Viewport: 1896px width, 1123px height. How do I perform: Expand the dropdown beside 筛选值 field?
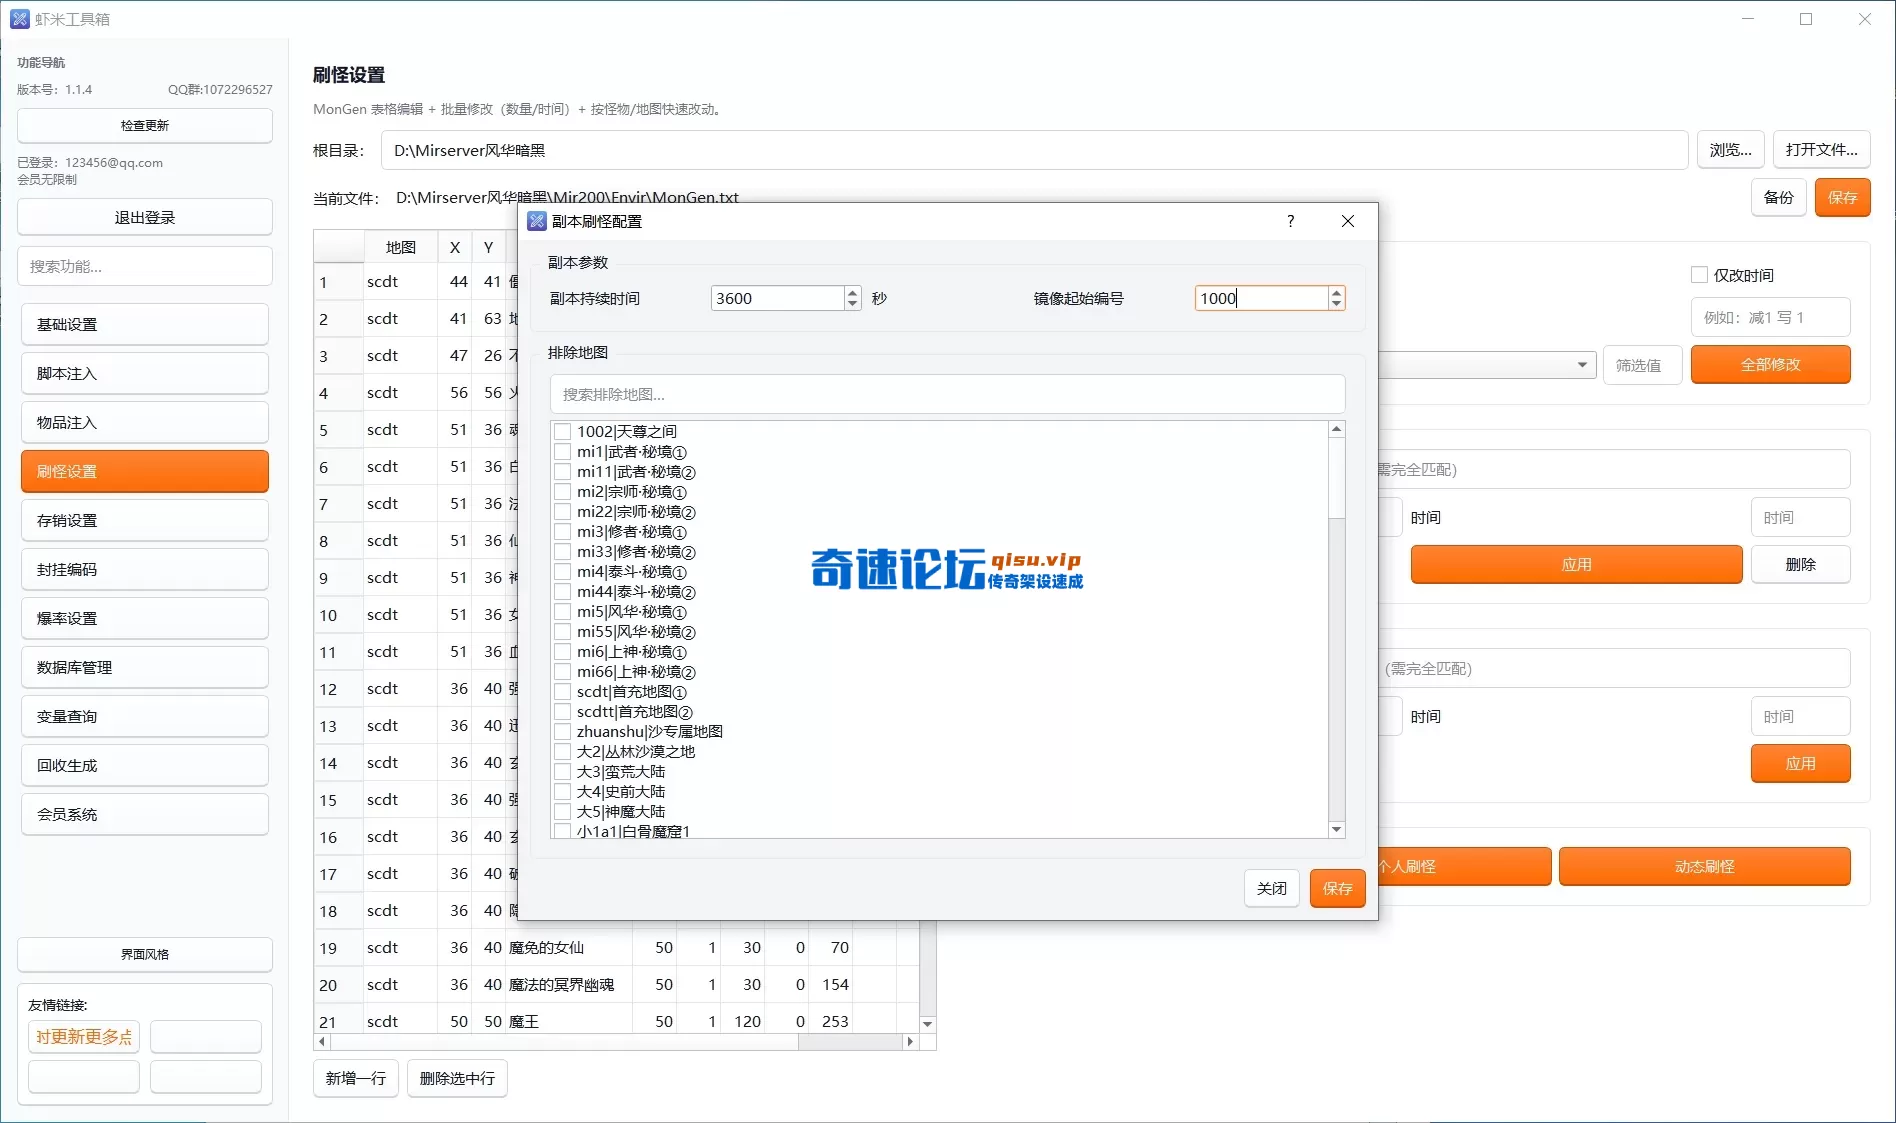tap(1581, 365)
